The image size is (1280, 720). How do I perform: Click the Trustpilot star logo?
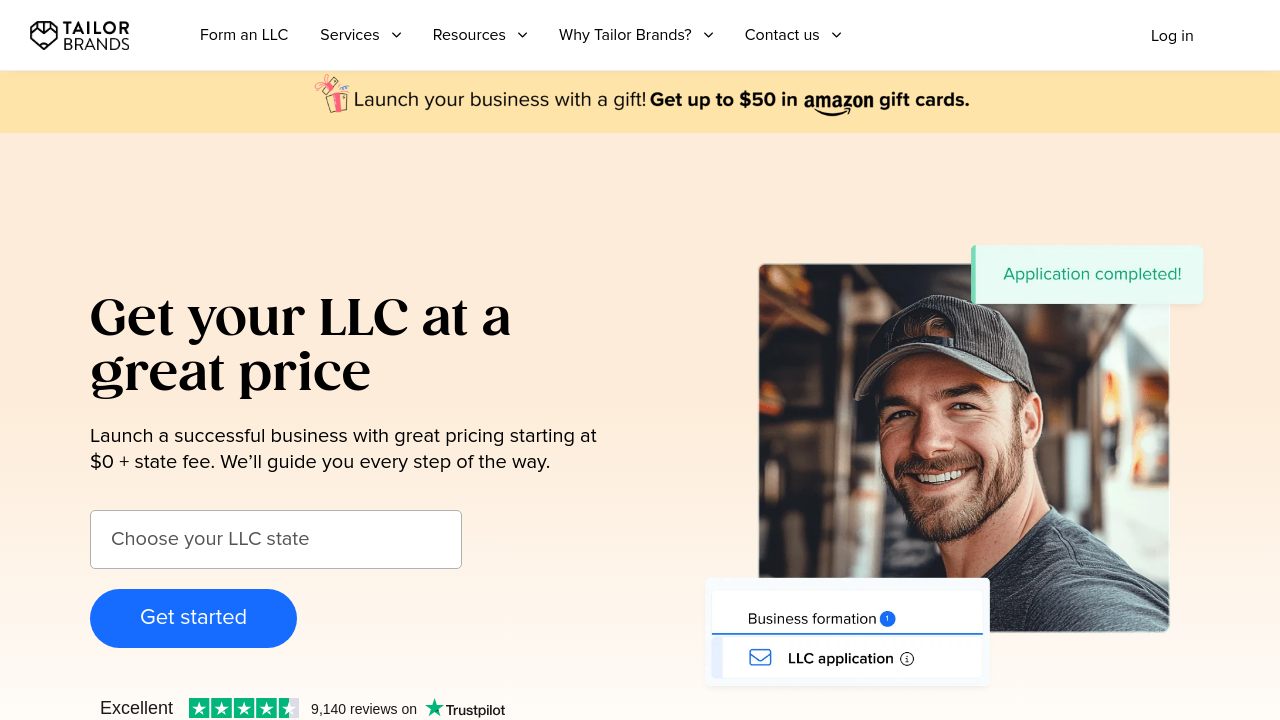[434, 708]
